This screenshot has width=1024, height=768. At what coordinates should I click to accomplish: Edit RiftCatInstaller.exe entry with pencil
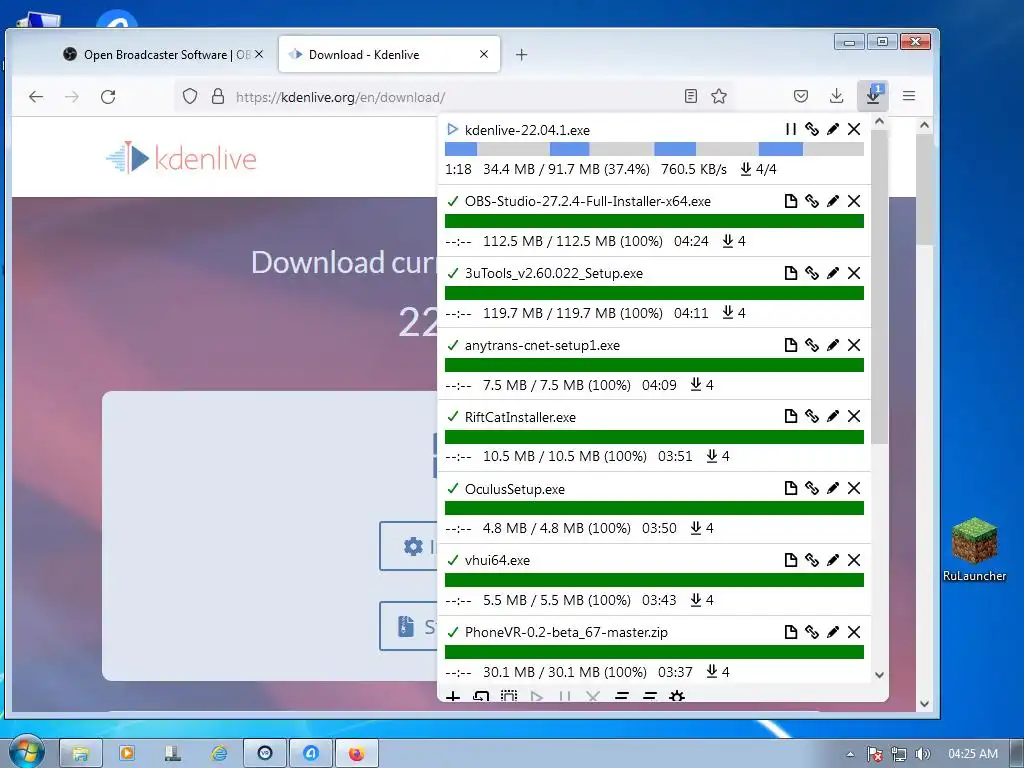tap(833, 416)
